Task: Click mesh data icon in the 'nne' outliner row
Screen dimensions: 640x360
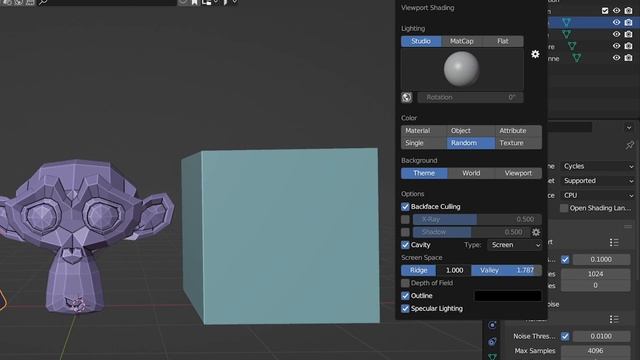Action: coord(577,58)
